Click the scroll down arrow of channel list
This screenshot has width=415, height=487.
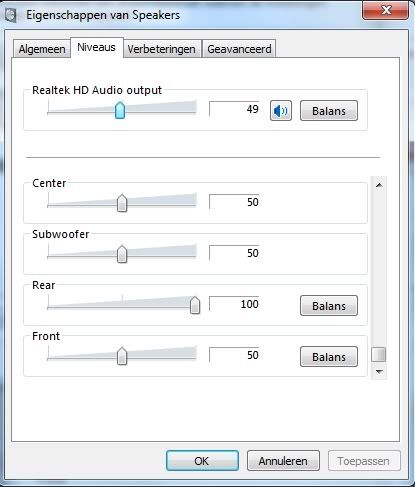pyautogui.click(x=379, y=371)
